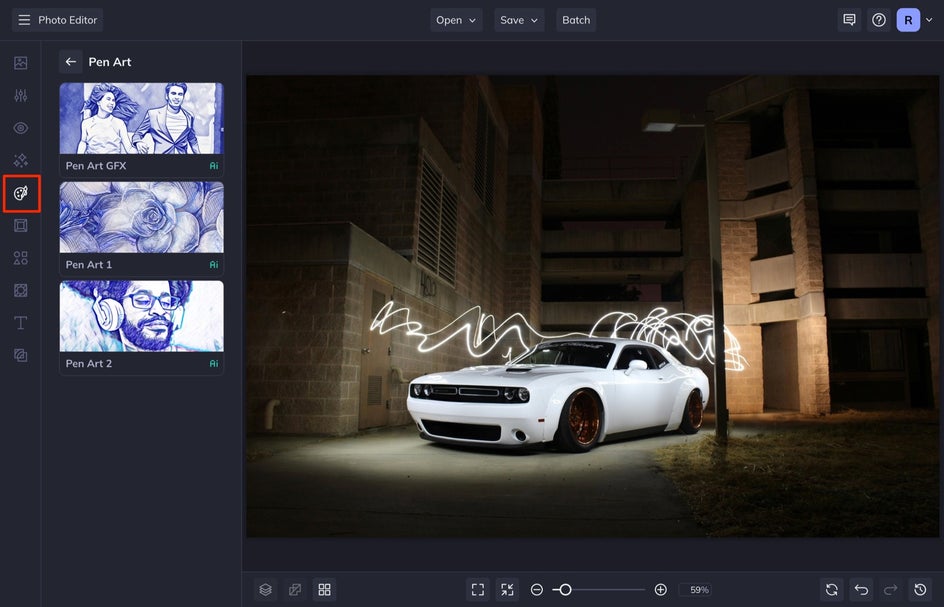
Task: Open the Artsy palette icon
Action: pyautogui.click(x=20, y=193)
